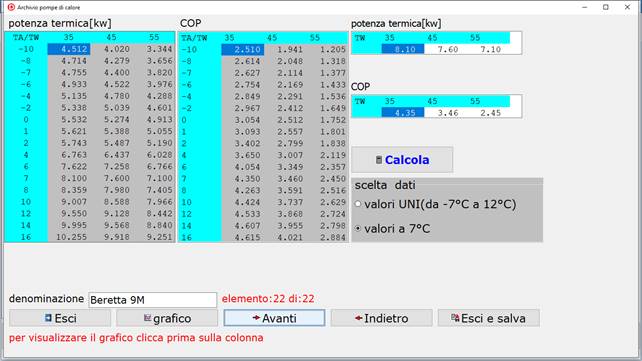Viewport: 642px width, 361px height.
Task: Click the COP table column header 55
Action: pyautogui.click(x=314, y=38)
